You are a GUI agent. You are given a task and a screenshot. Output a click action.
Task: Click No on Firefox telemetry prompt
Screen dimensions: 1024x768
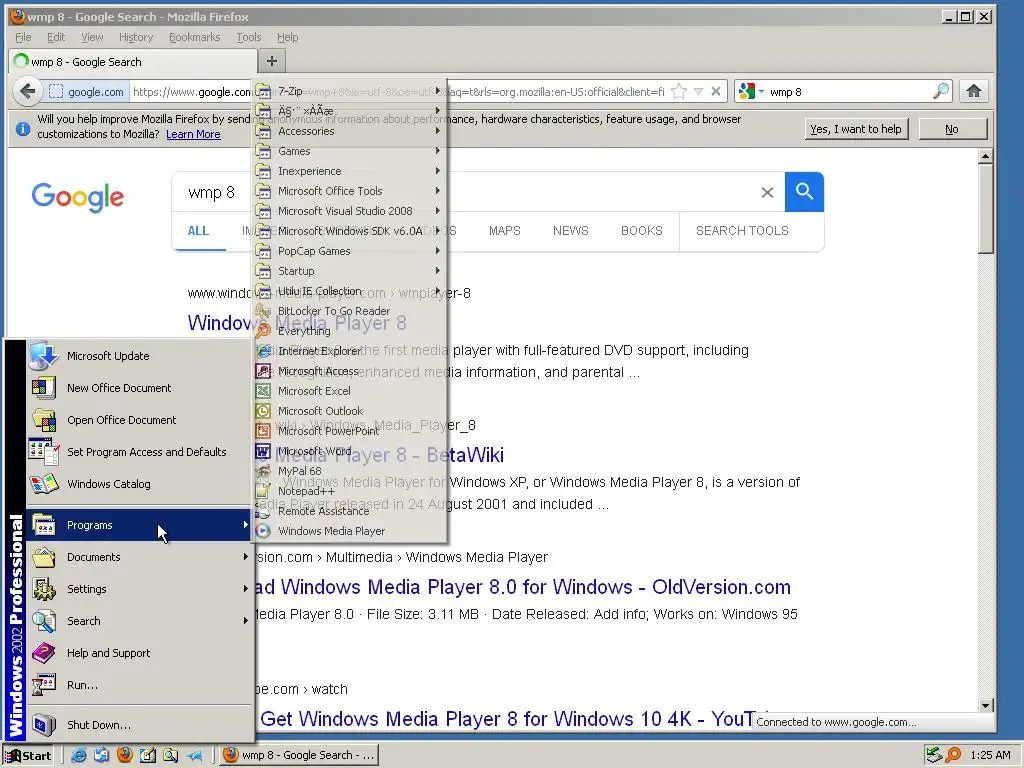pos(952,129)
